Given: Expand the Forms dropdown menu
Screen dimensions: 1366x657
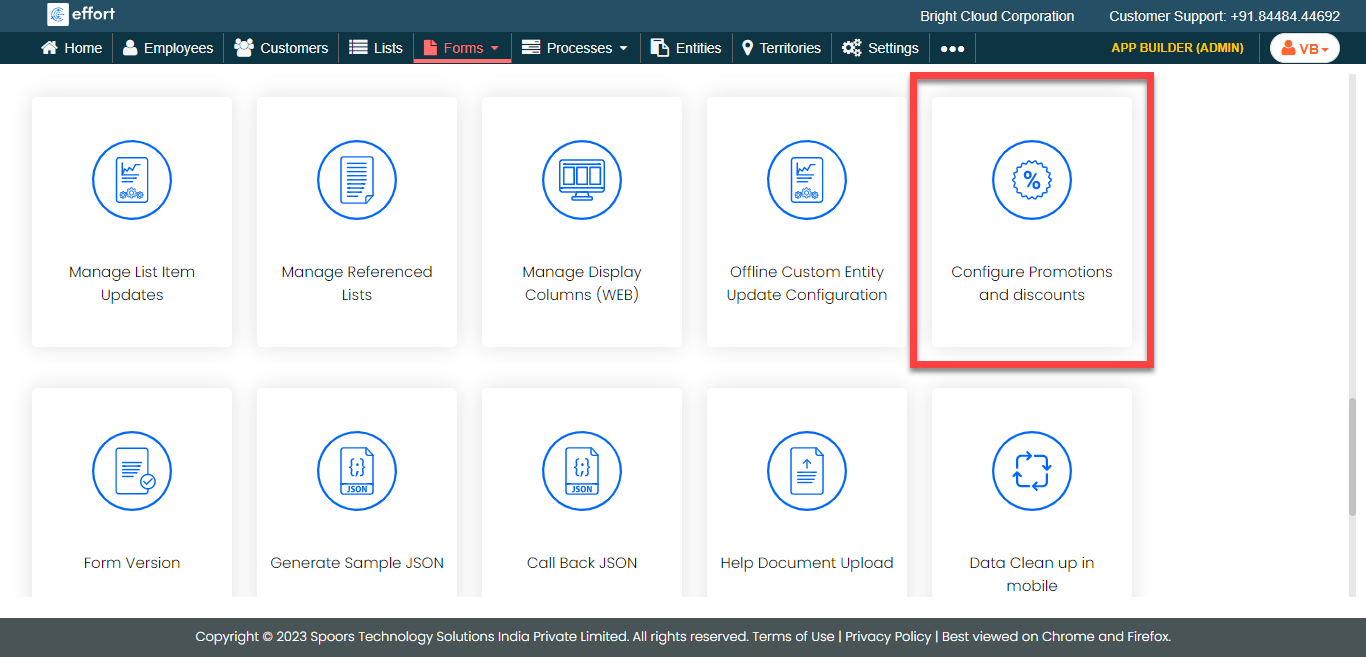Looking at the screenshot, I should 462,48.
